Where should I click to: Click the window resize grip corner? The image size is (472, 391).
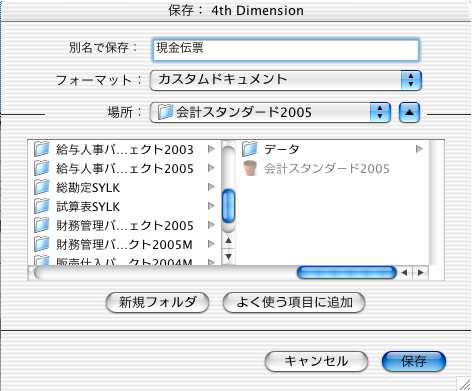click(x=464, y=383)
